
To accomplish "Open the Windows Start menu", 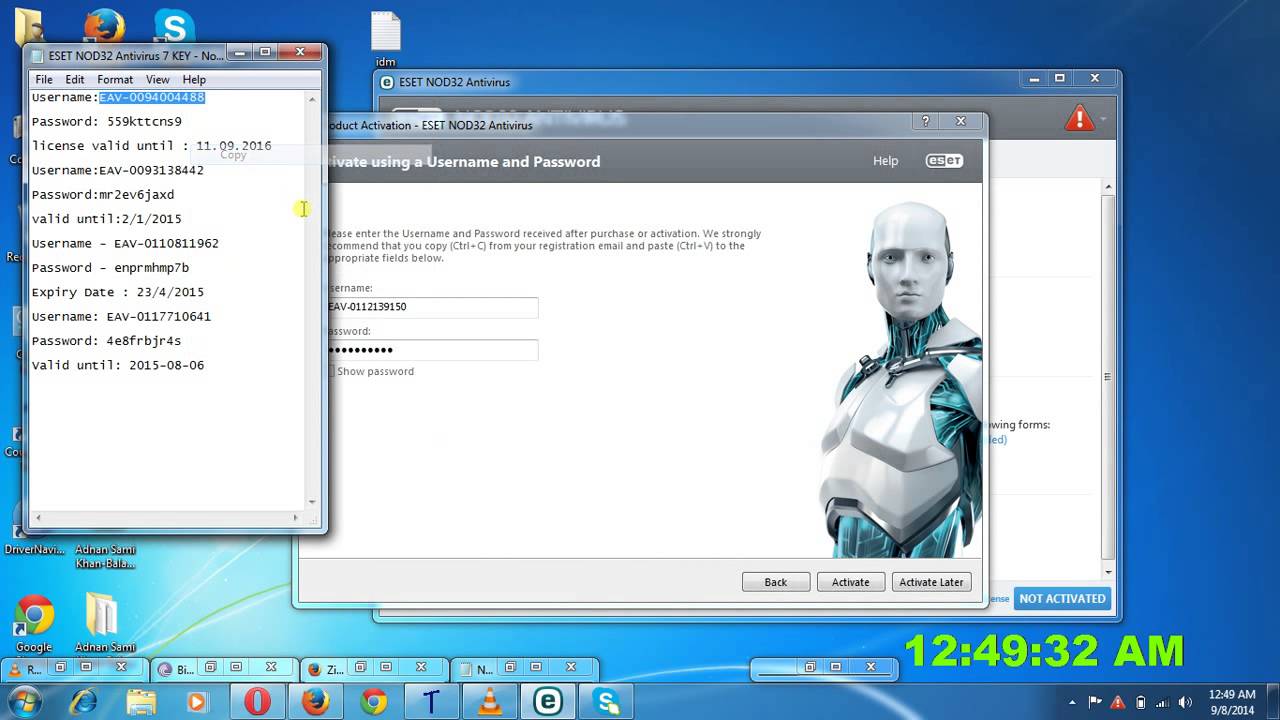I will (25, 701).
